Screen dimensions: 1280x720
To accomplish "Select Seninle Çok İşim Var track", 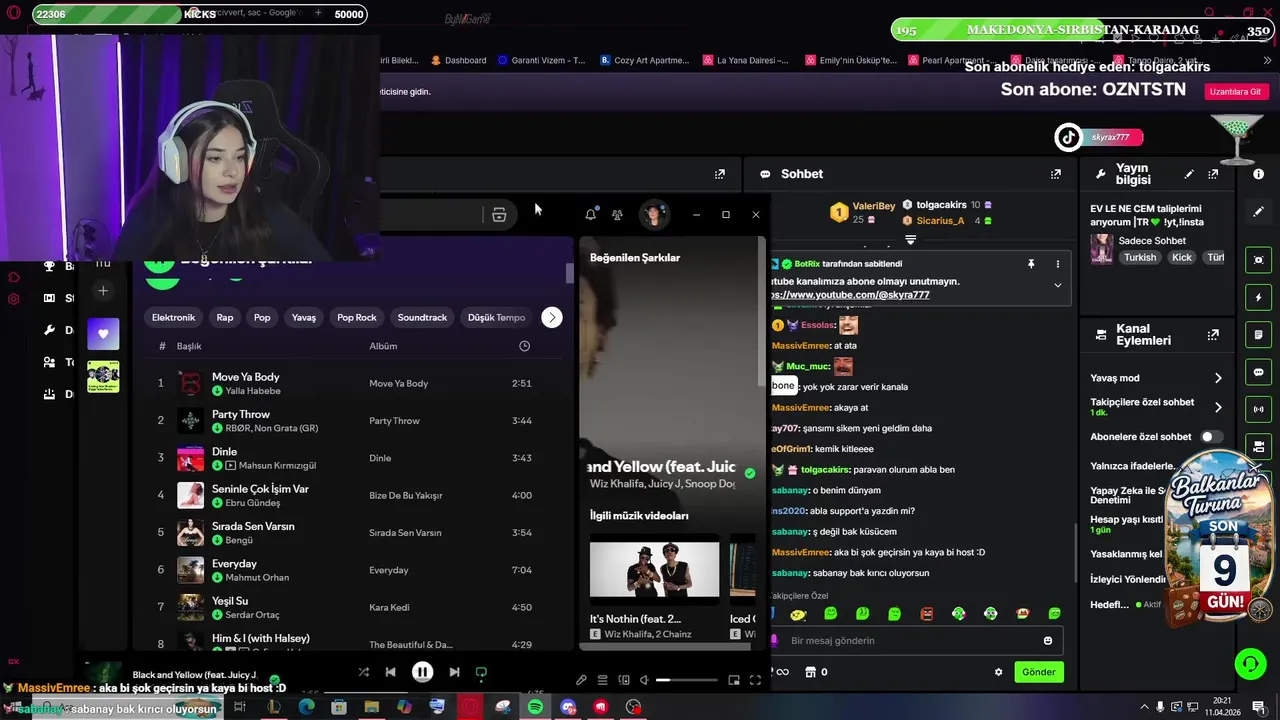I will tap(350, 494).
